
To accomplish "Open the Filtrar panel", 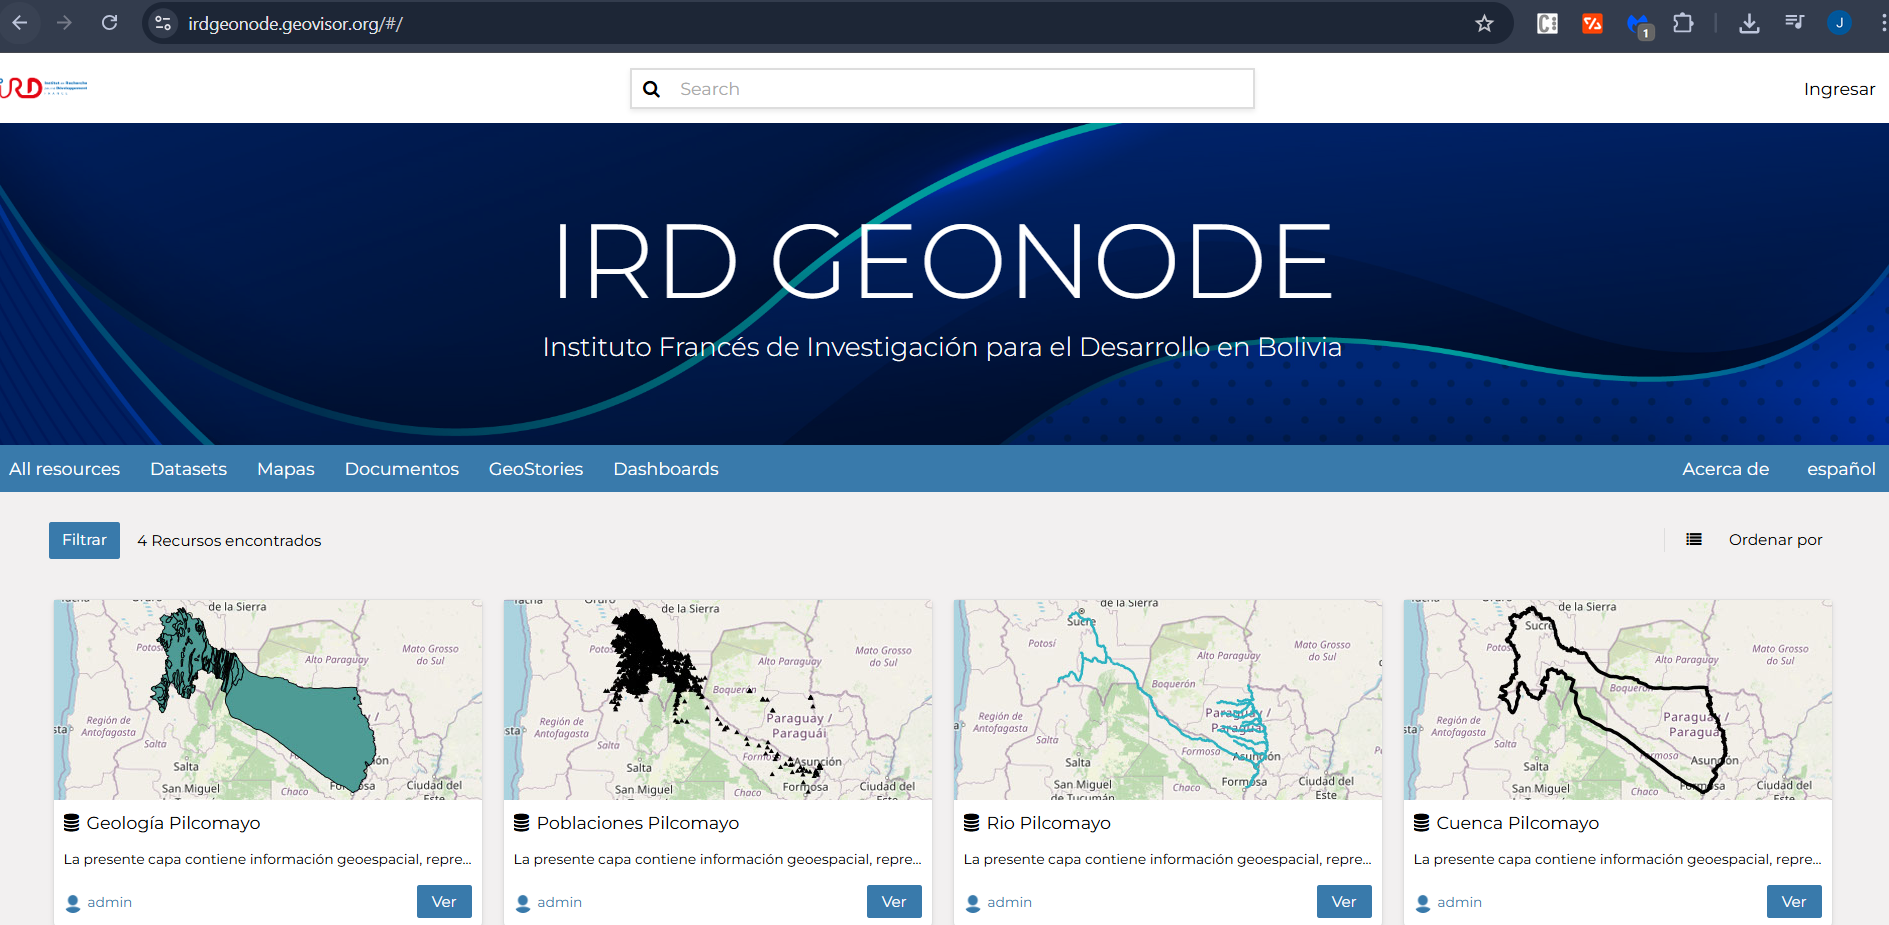I will (x=84, y=540).
